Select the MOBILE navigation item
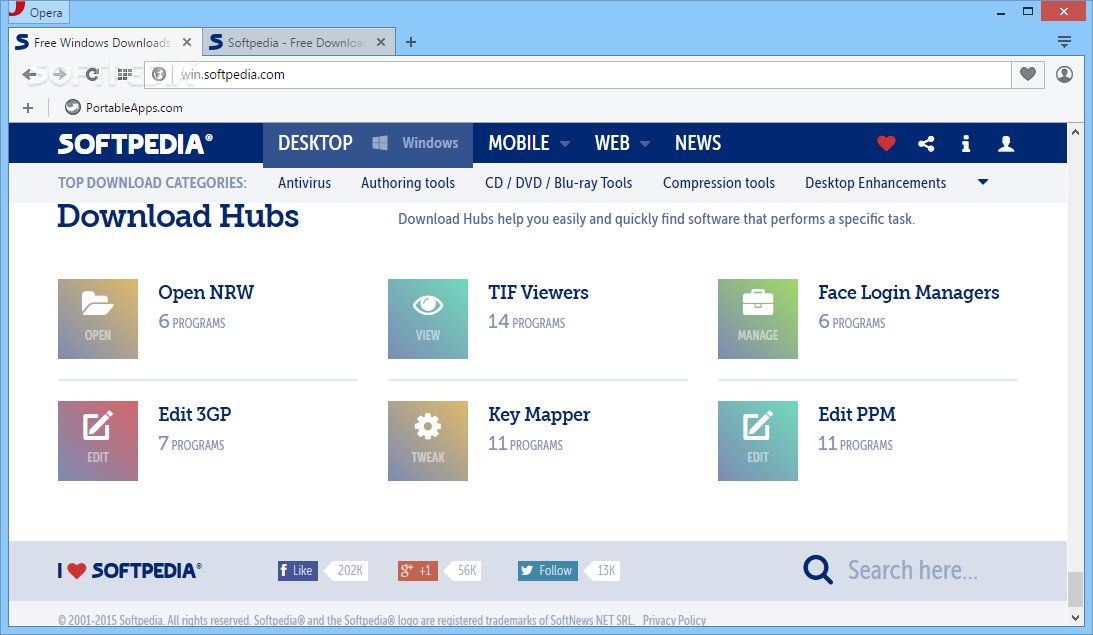This screenshot has height=635, width=1093. (519, 143)
